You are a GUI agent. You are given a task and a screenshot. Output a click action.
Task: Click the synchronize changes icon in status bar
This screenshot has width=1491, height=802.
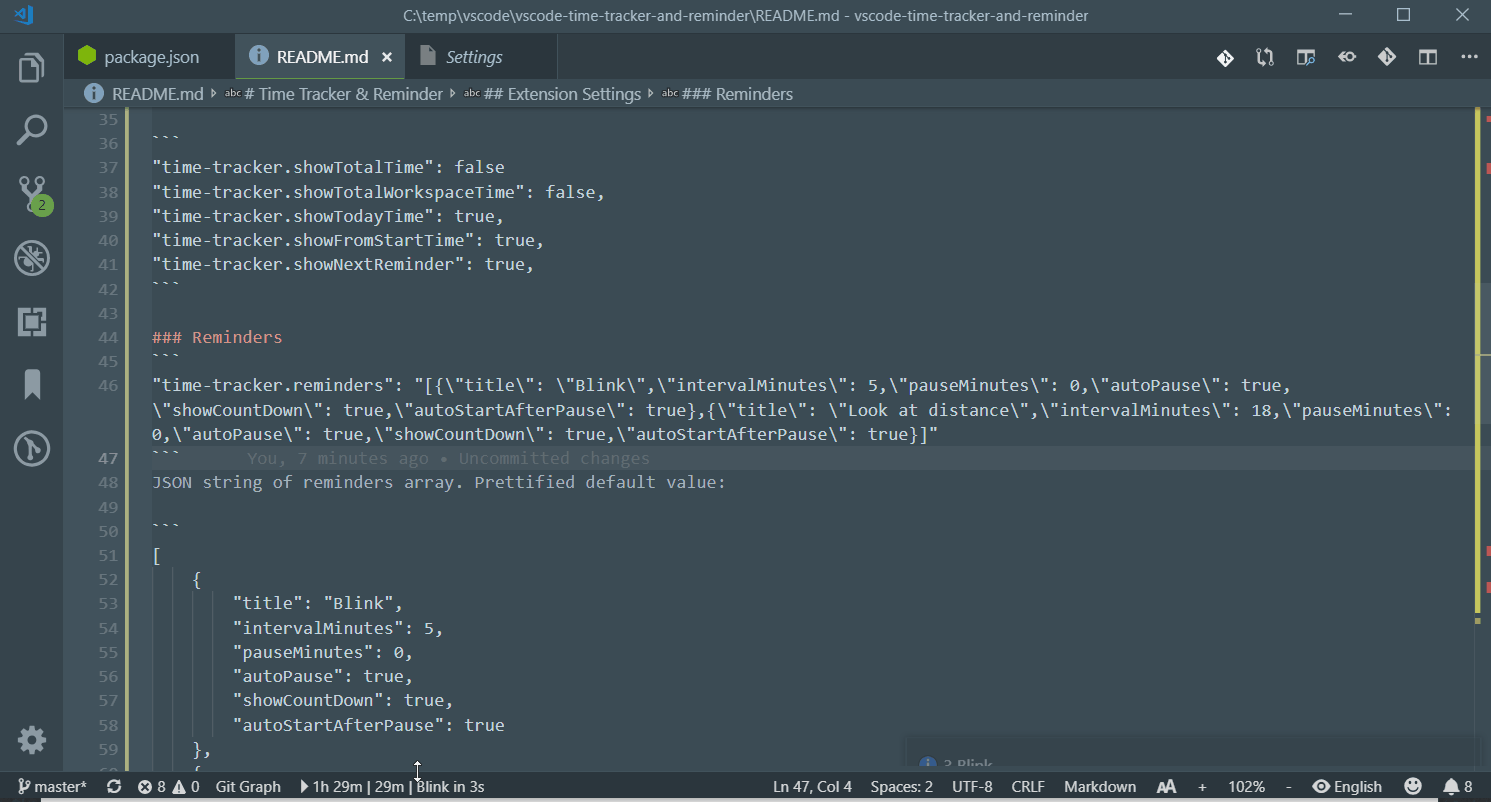tap(114, 786)
